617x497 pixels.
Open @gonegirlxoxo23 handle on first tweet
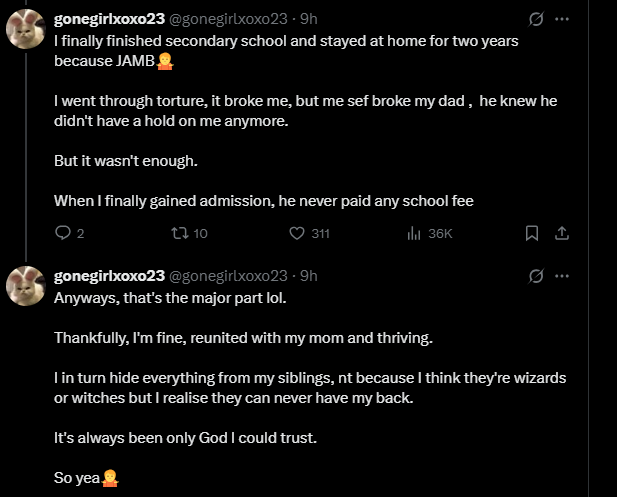tap(228, 19)
